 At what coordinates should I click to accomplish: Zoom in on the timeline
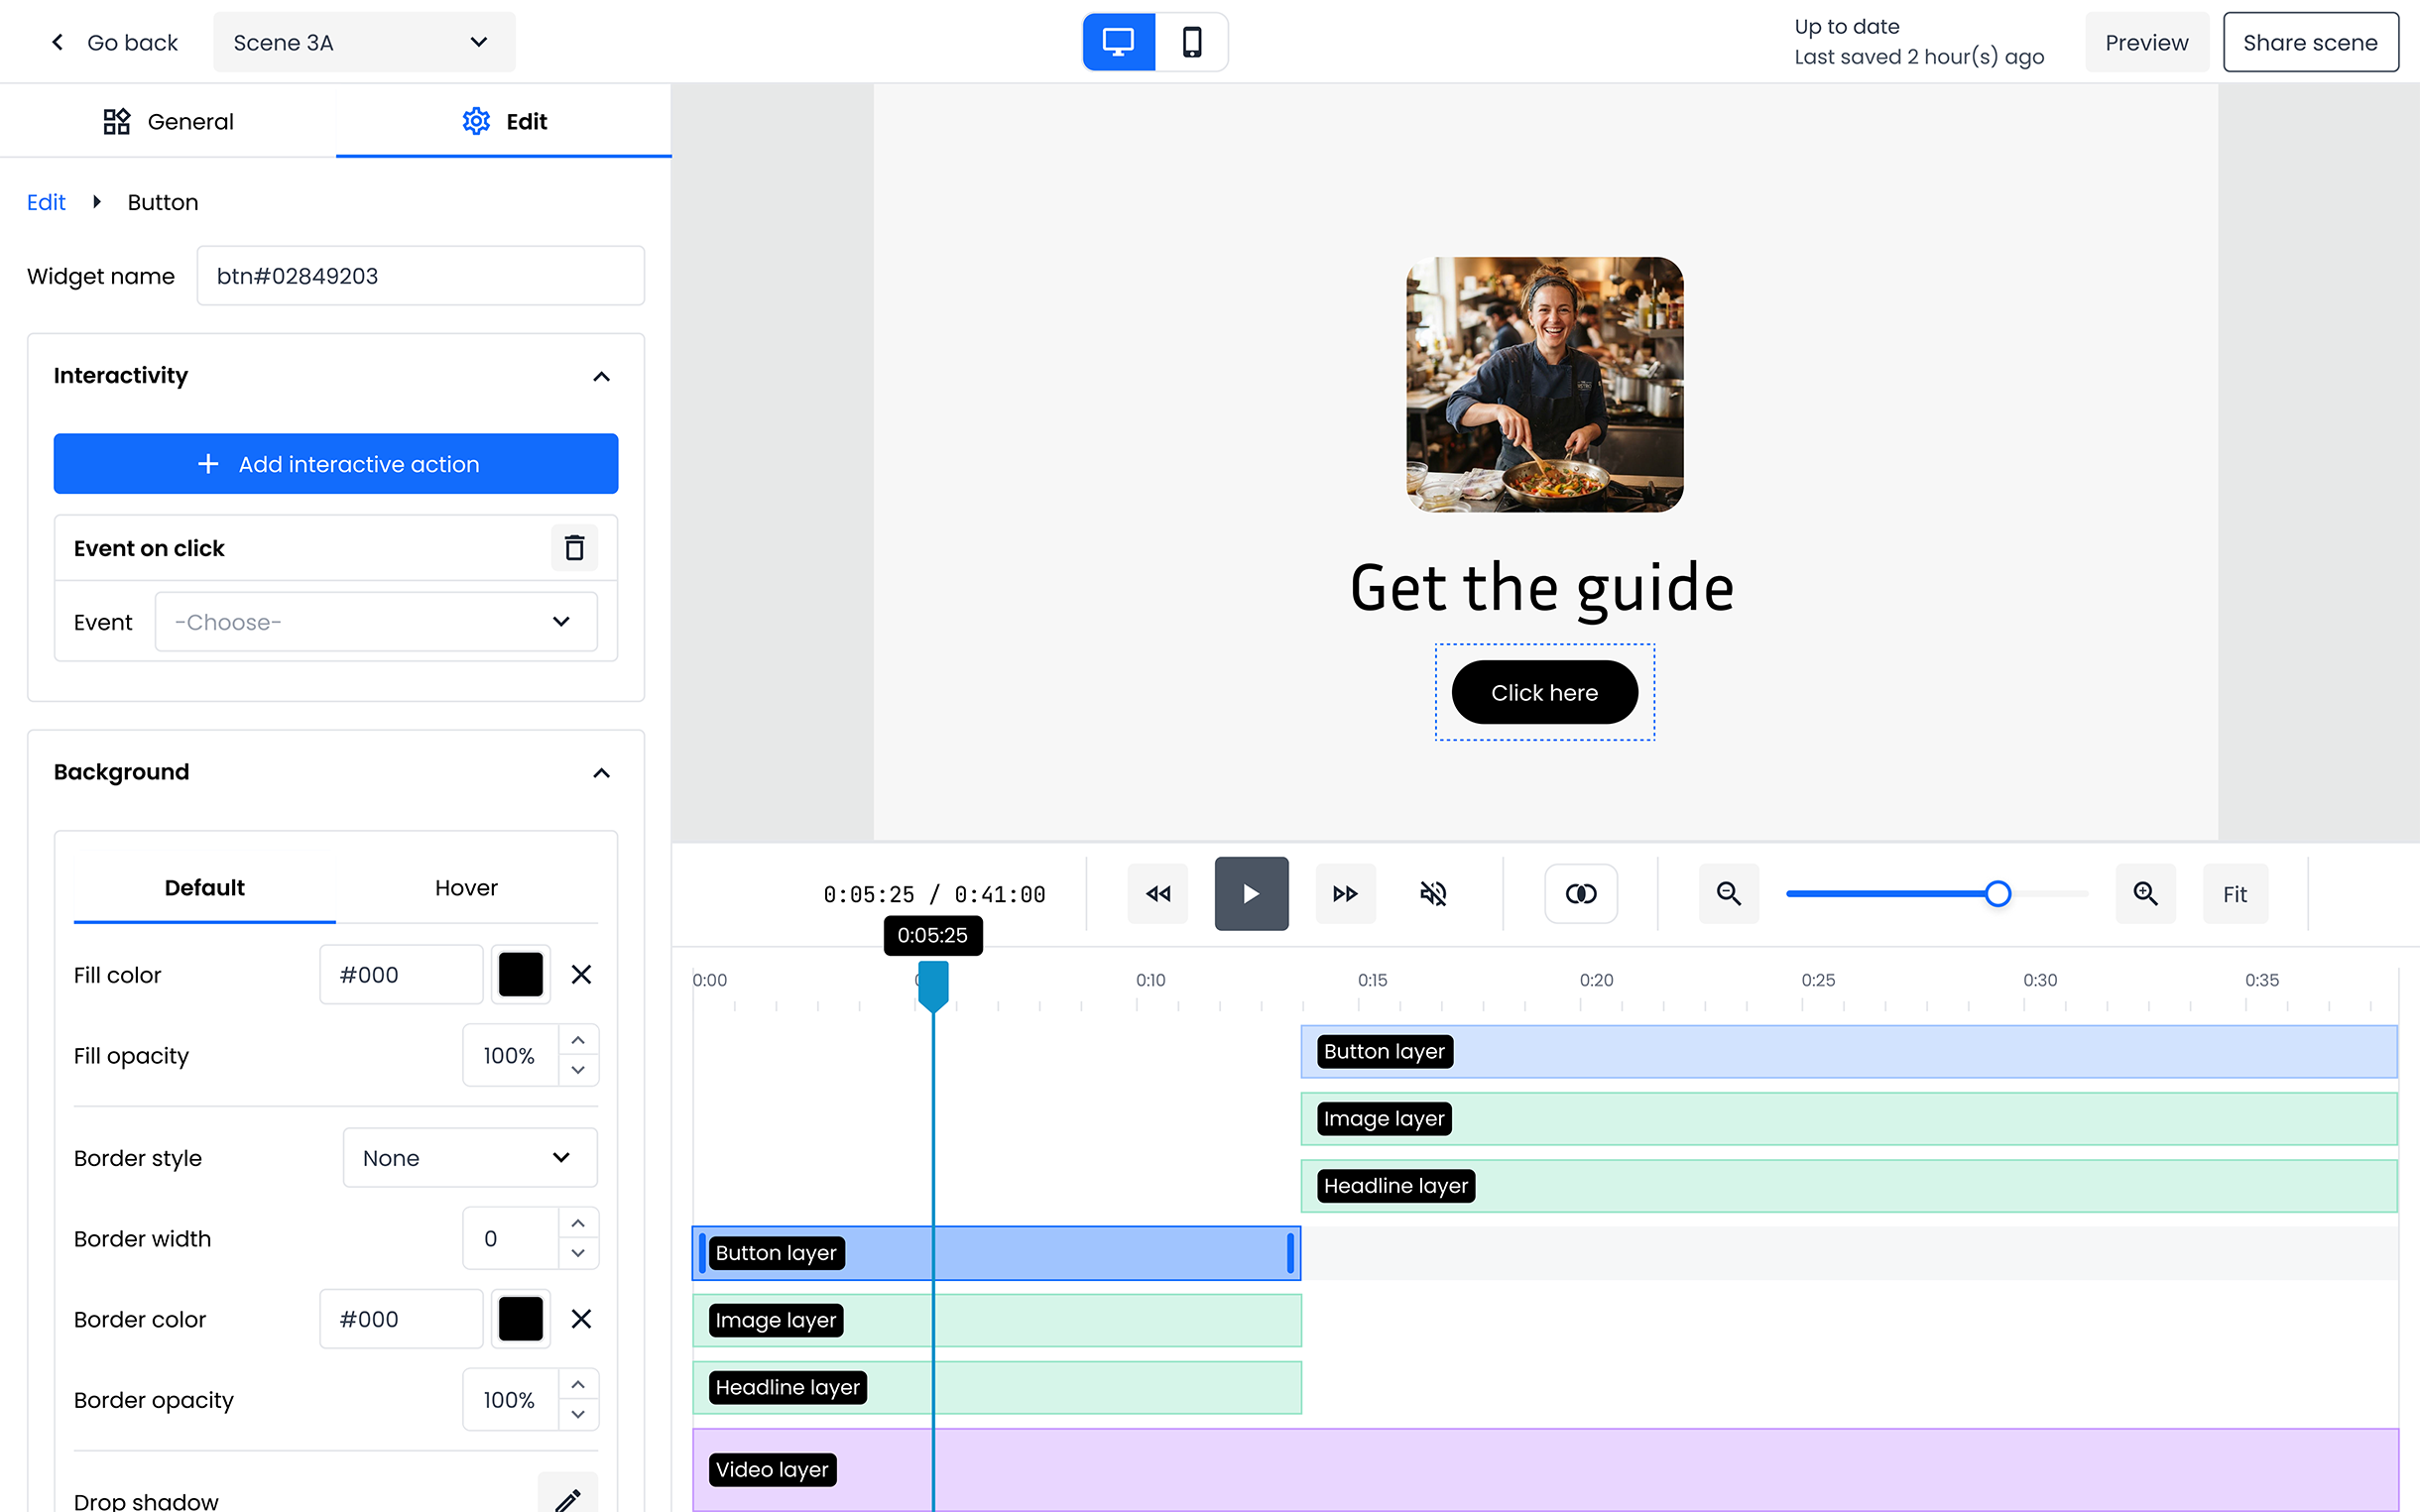pos(2145,893)
